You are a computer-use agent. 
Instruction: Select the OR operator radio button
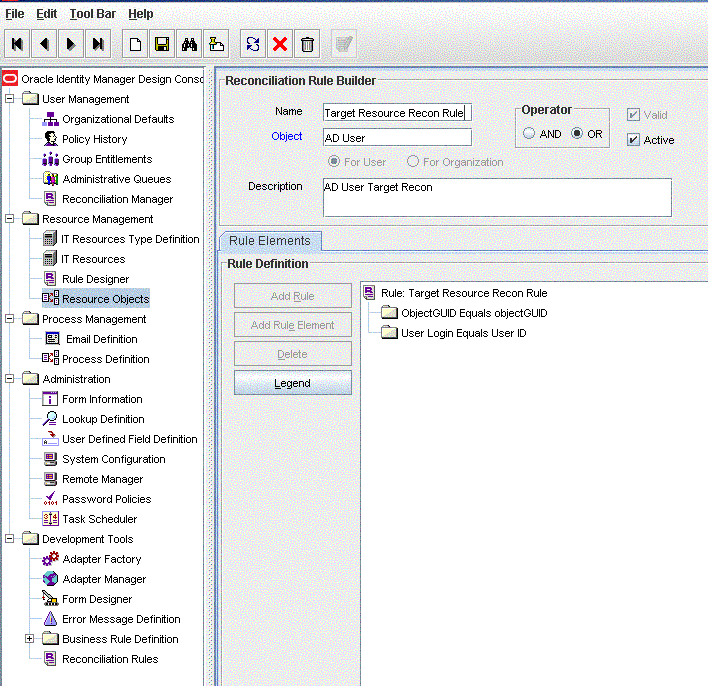[577, 133]
